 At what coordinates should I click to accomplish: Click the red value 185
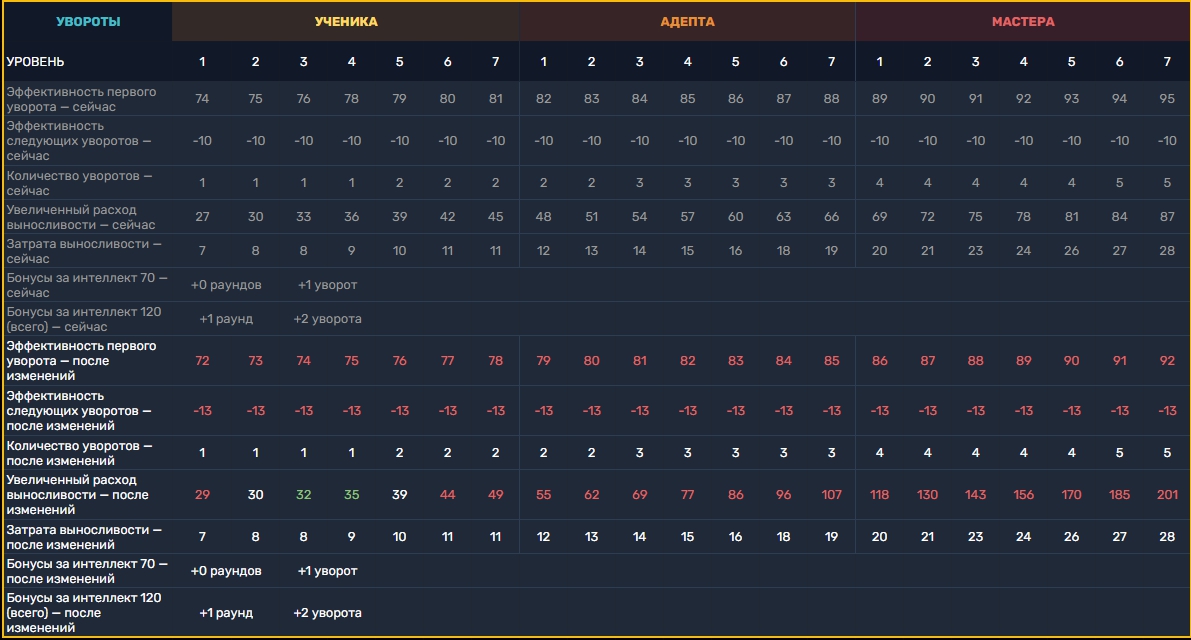[x=1119, y=495]
